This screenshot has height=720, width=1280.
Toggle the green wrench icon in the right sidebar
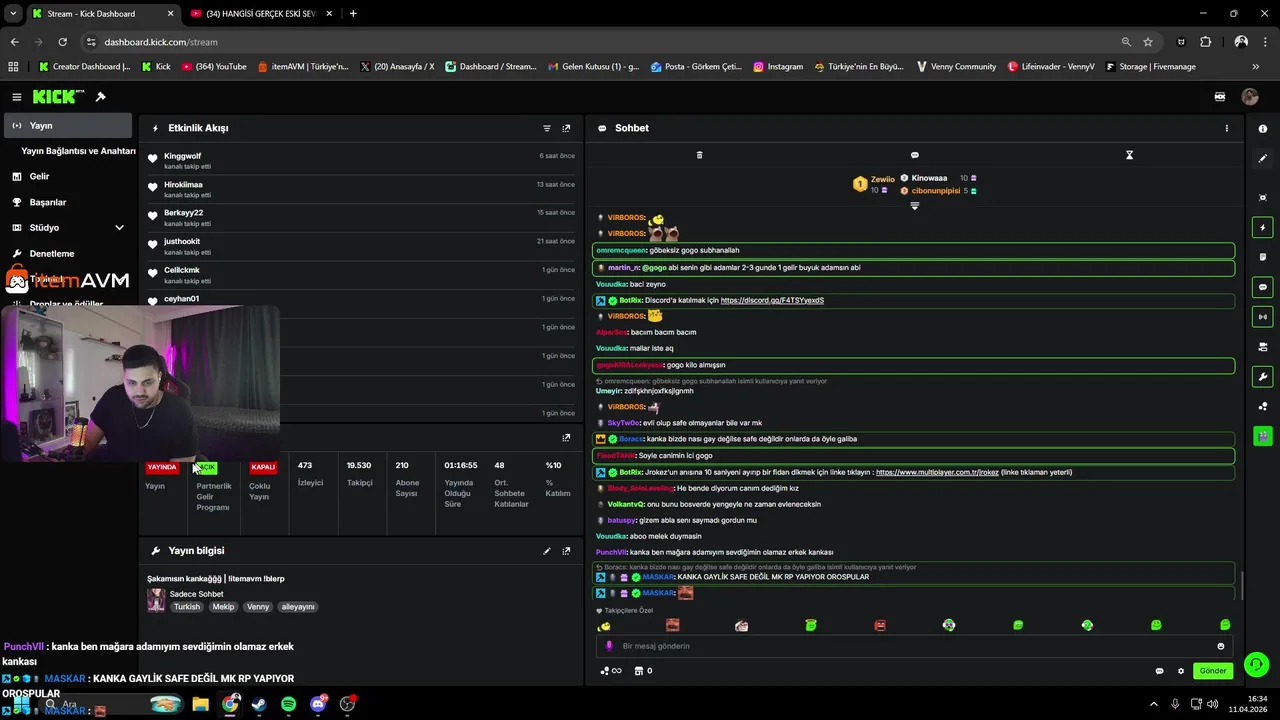click(1263, 377)
